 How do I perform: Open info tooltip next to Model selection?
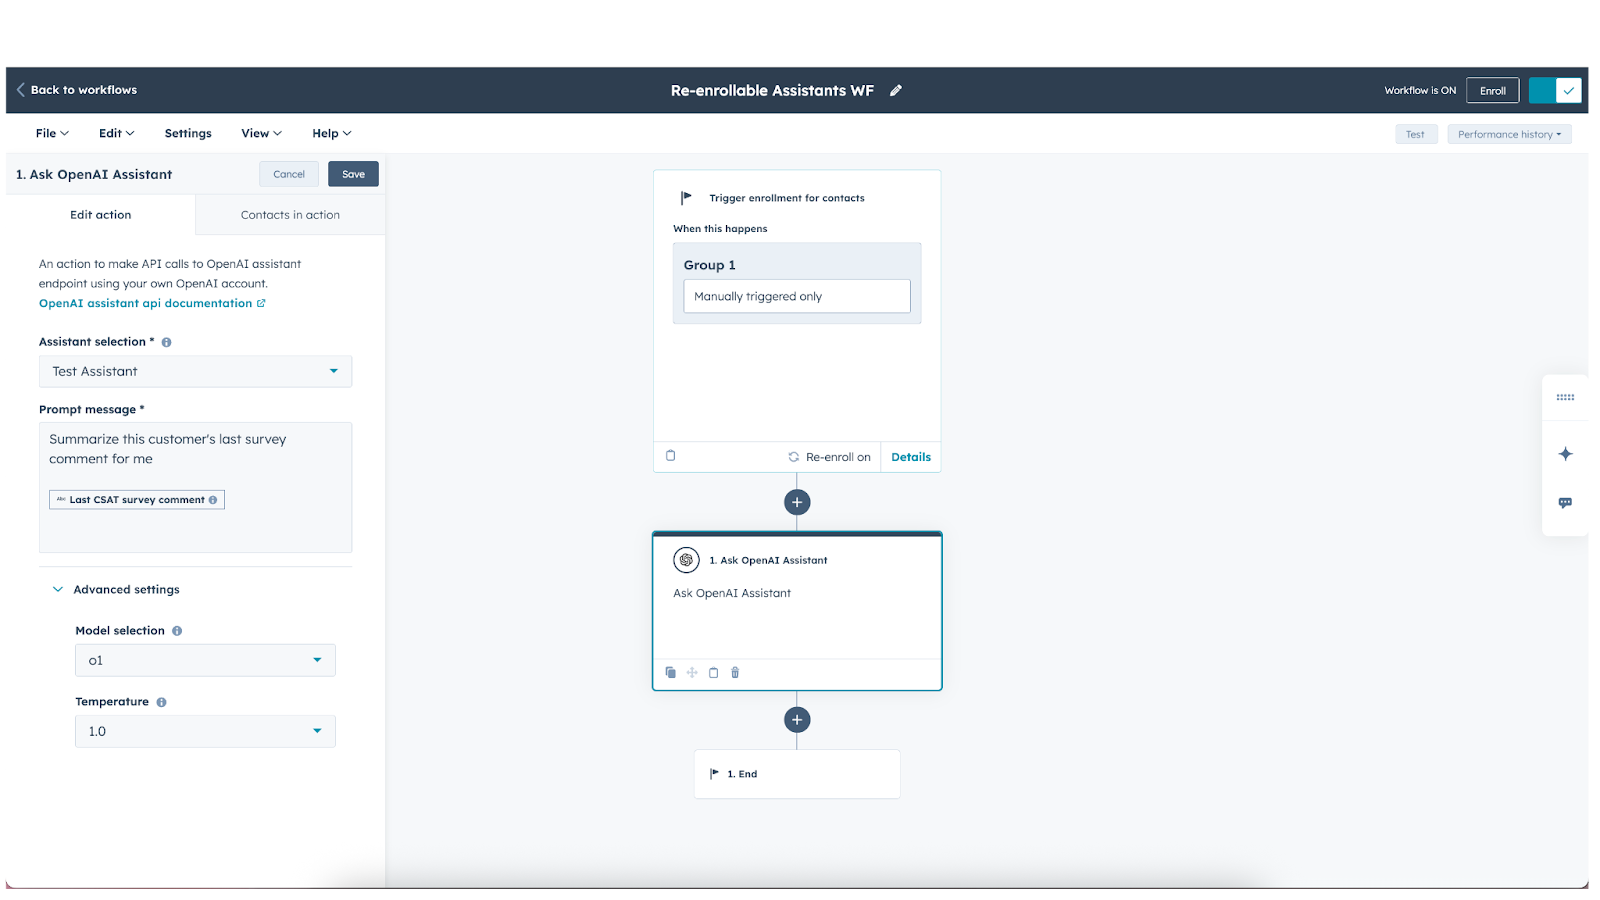click(x=177, y=631)
